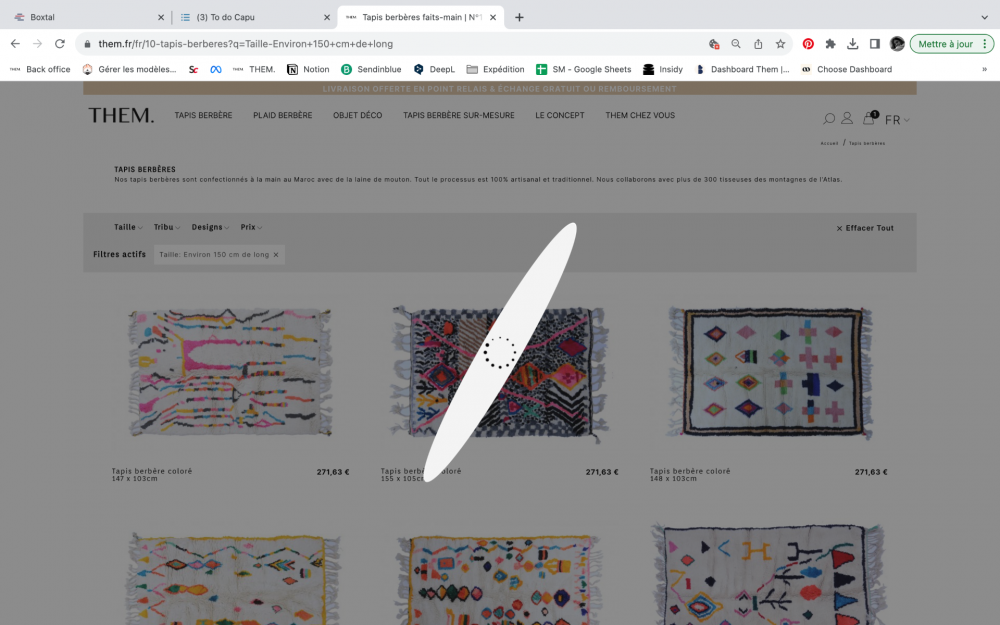The height and width of the screenshot is (625, 1000).
Task: Go back with the browser back arrow
Action: point(15,43)
